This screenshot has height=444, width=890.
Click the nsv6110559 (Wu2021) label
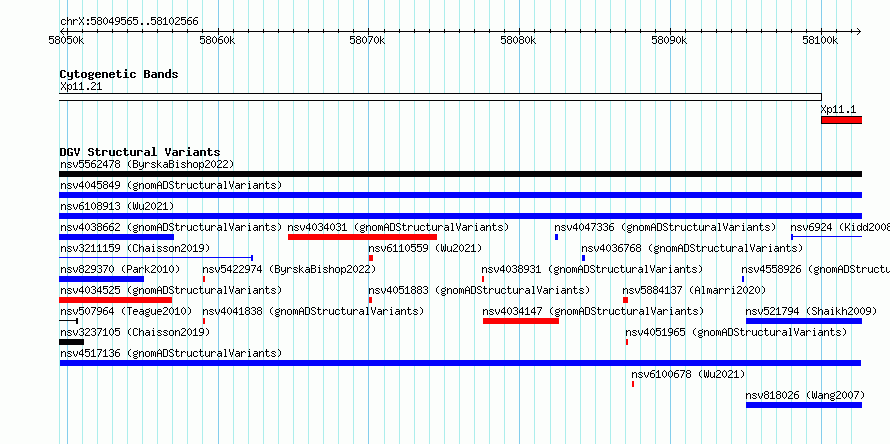pos(425,249)
